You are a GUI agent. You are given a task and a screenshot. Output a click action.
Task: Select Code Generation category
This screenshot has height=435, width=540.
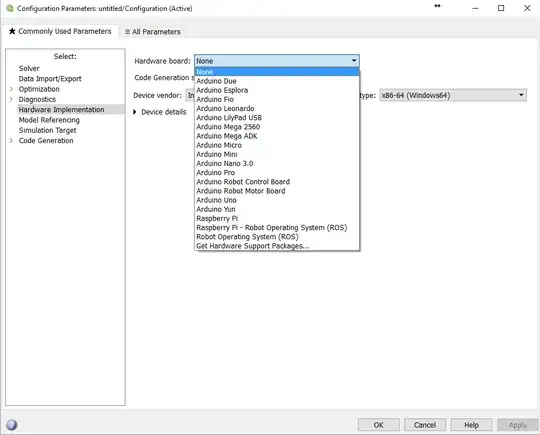tap(46, 141)
